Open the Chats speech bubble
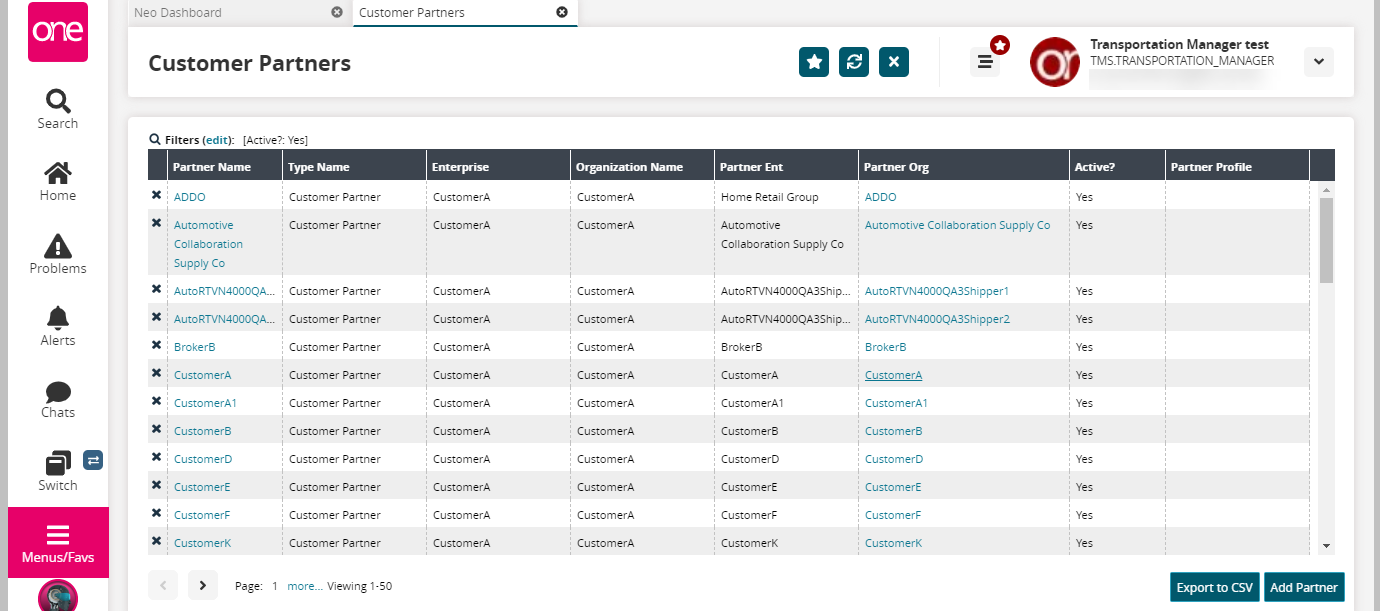The height and width of the screenshot is (611, 1380). point(57,392)
